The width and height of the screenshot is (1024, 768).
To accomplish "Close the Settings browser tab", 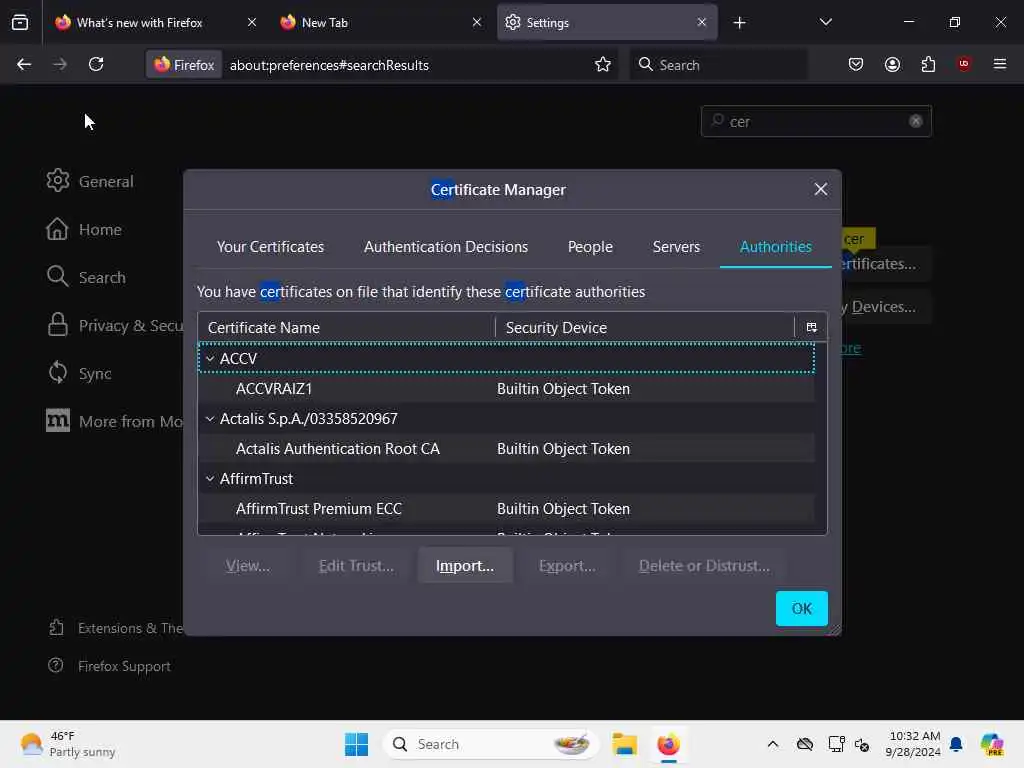I will click(x=701, y=22).
